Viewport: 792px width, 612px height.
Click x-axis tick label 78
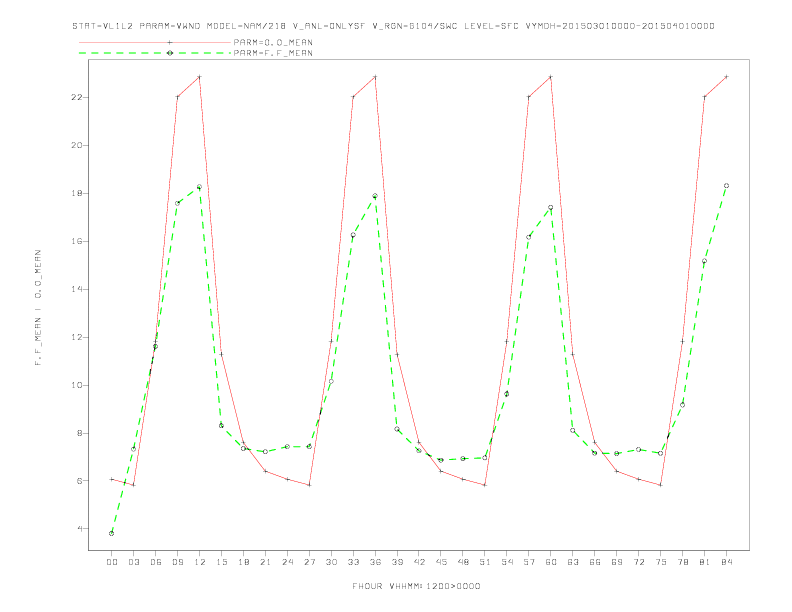(x=683, y=562)
